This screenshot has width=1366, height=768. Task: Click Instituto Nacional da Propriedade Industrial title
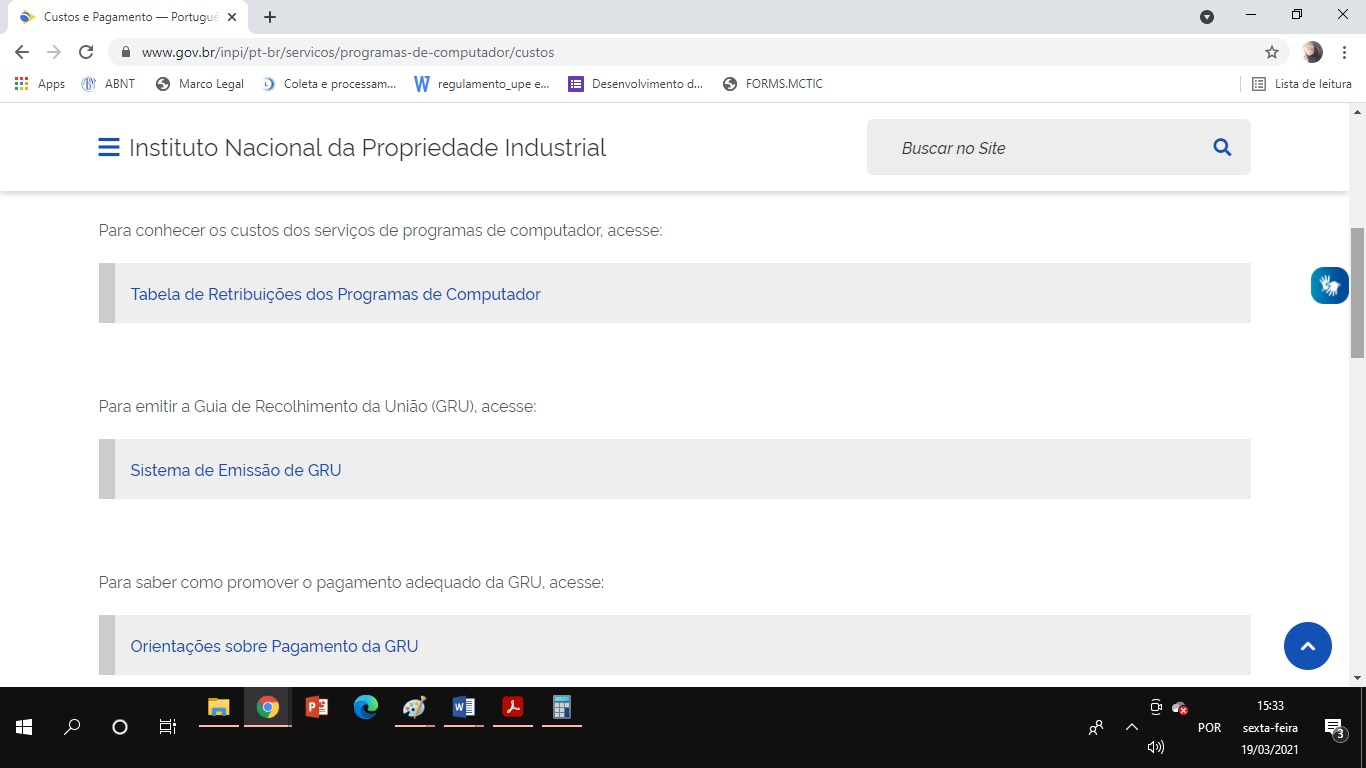click(367, 147)
